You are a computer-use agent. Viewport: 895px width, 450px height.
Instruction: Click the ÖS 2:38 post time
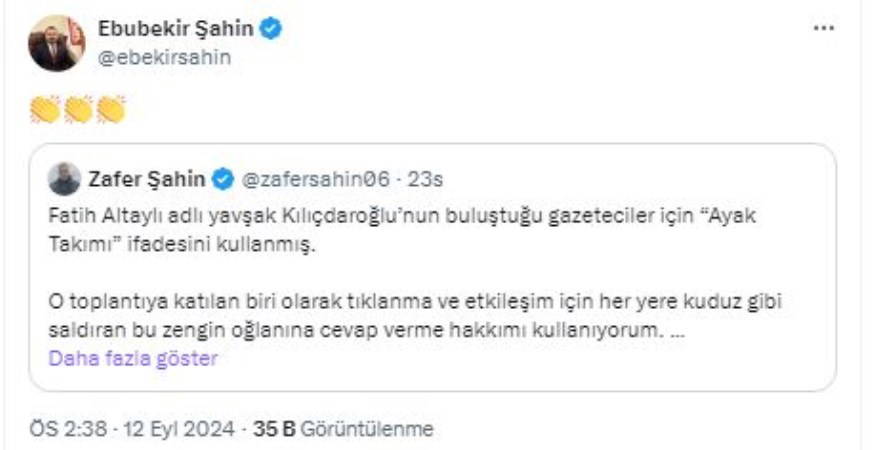69,429
